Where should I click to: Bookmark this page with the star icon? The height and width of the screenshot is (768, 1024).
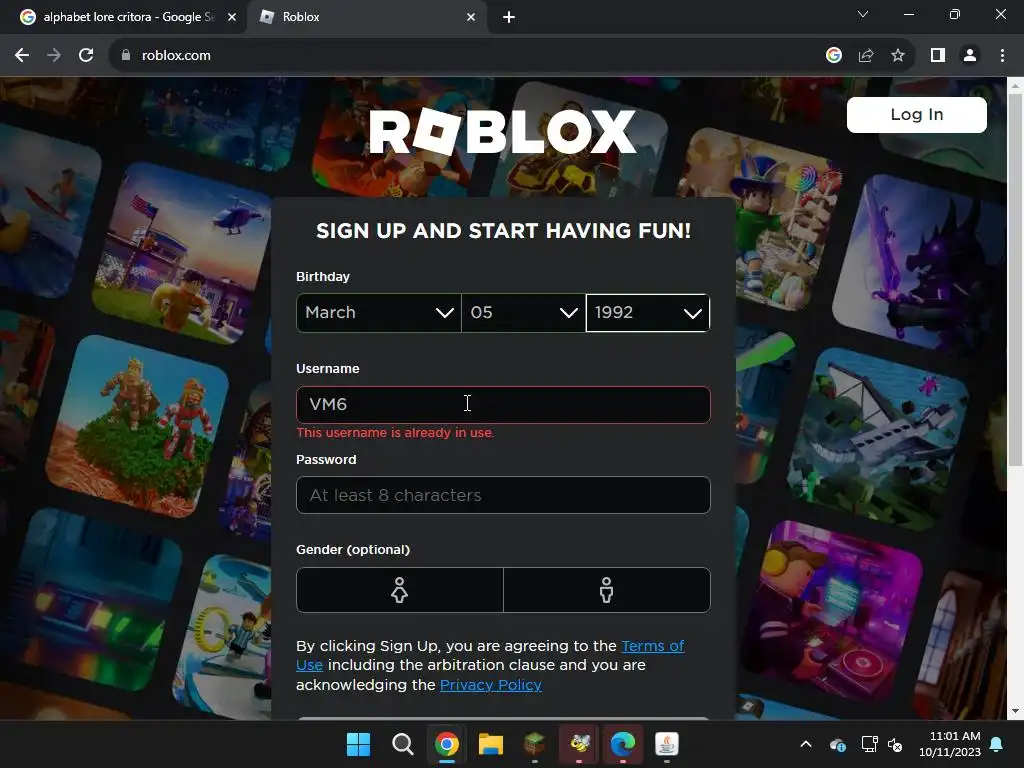(898, 56)
